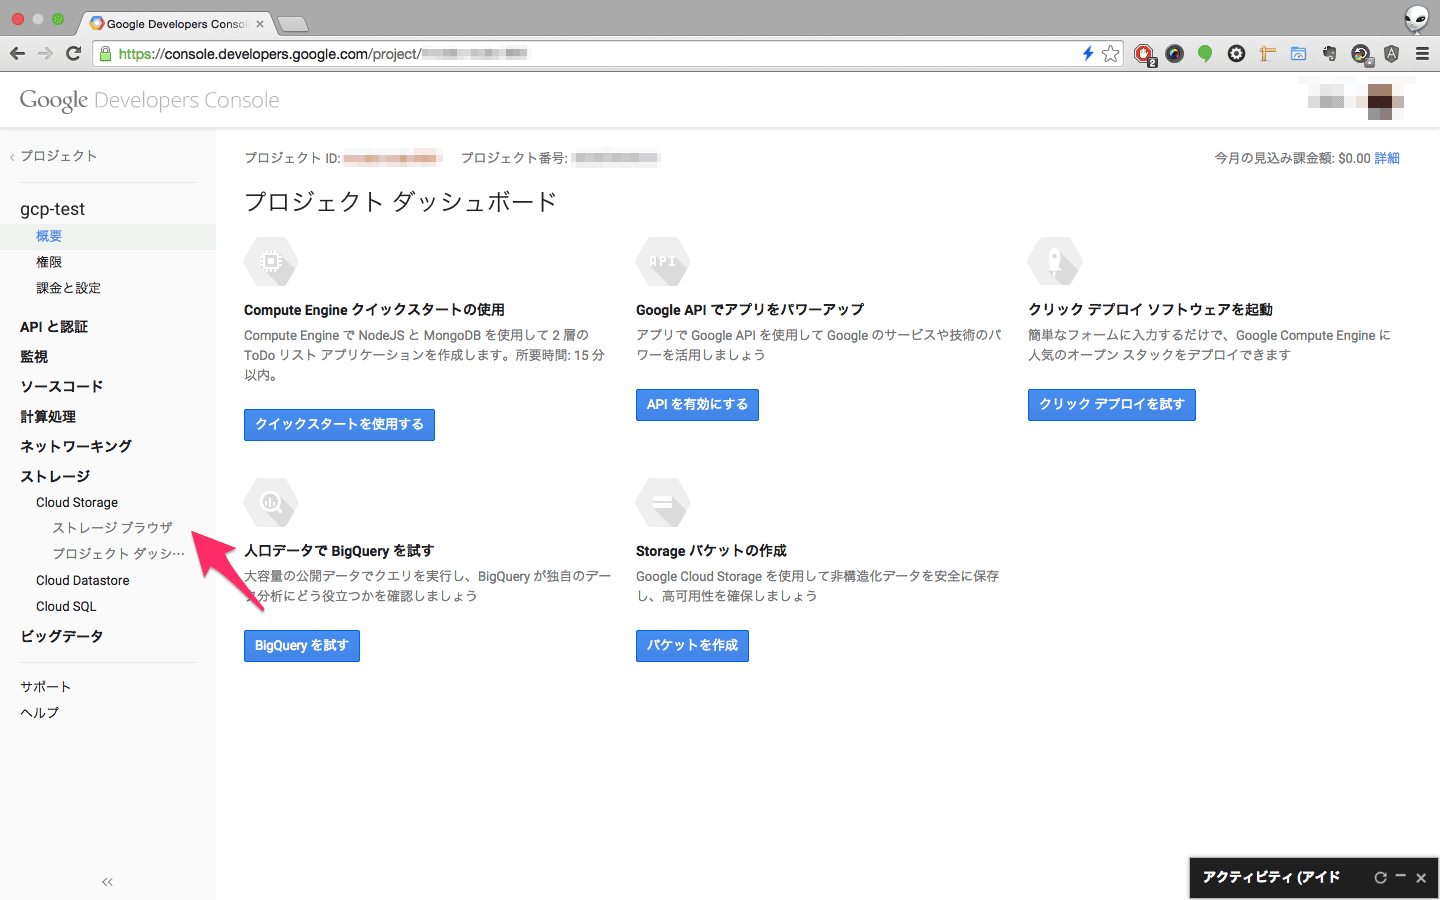The height and width of the screenshot is (900, 1440).
Task: Open Cloud Datastore in the sidebar
Action: [x=83, y=581]
